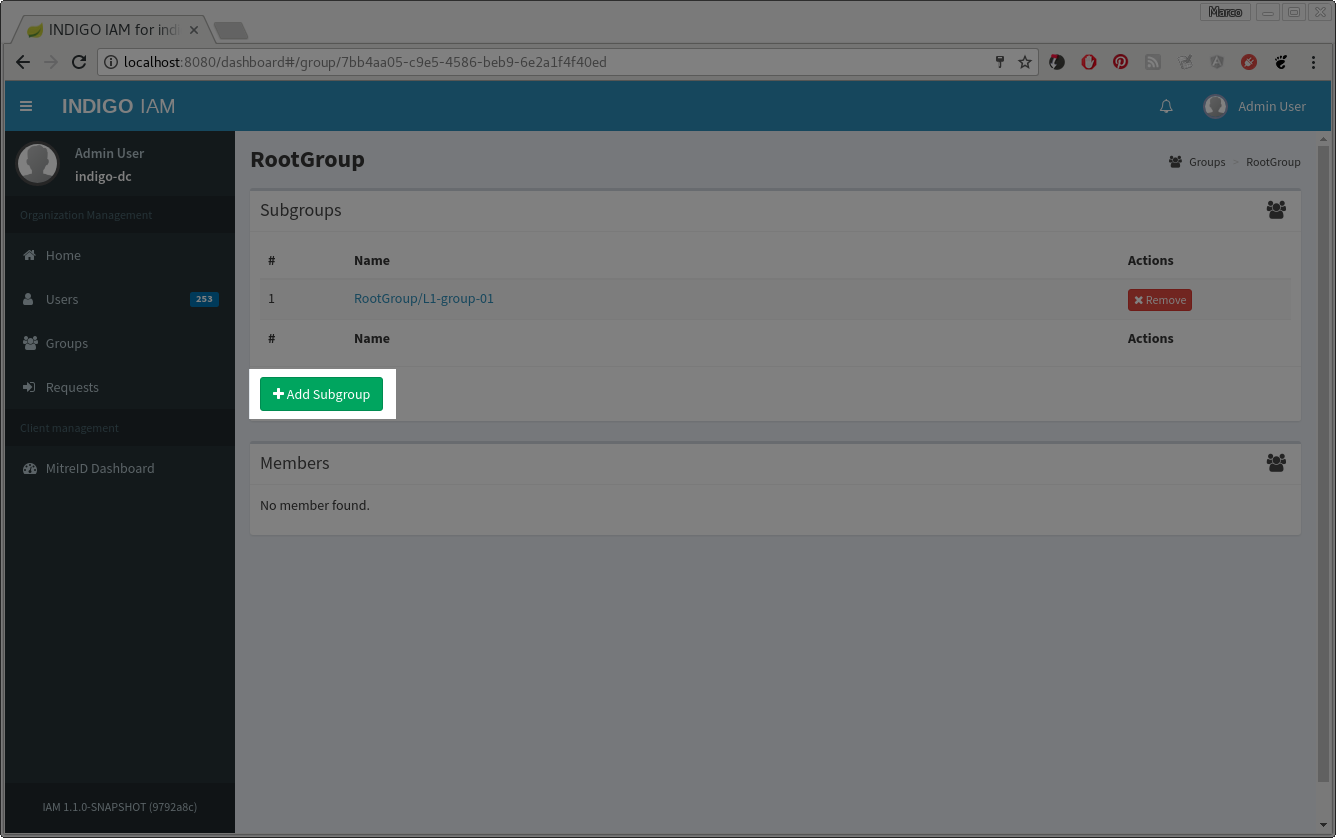
Task: Select the INDIGO IAM browser tab
Action: [x=110, y=30]
